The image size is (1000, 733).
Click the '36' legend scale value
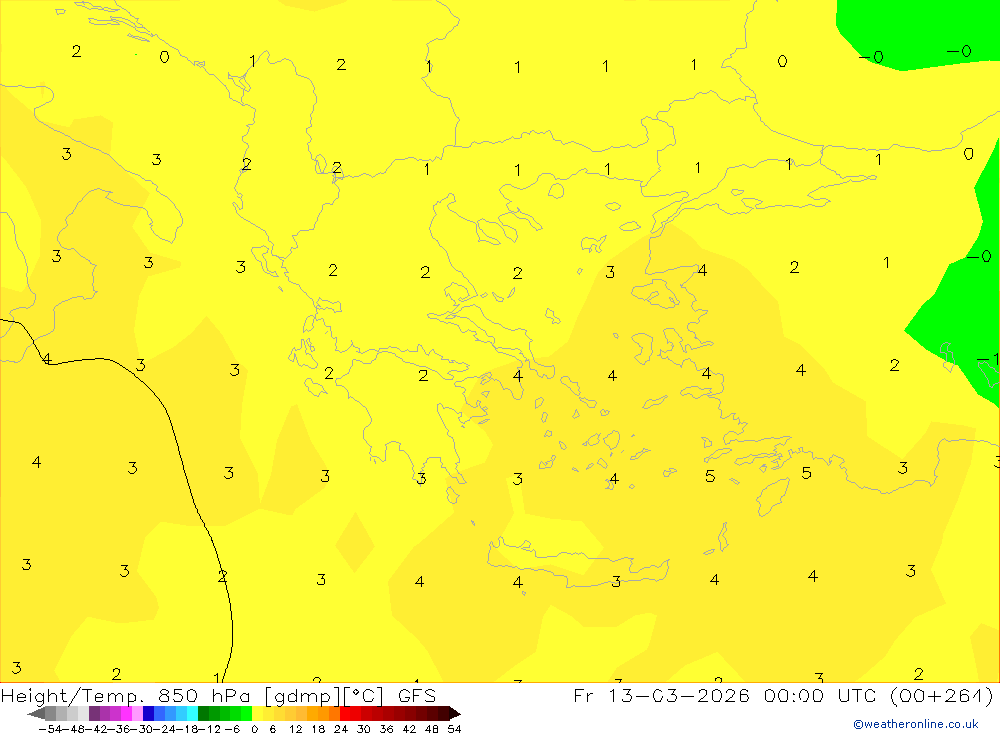(386, 729)
